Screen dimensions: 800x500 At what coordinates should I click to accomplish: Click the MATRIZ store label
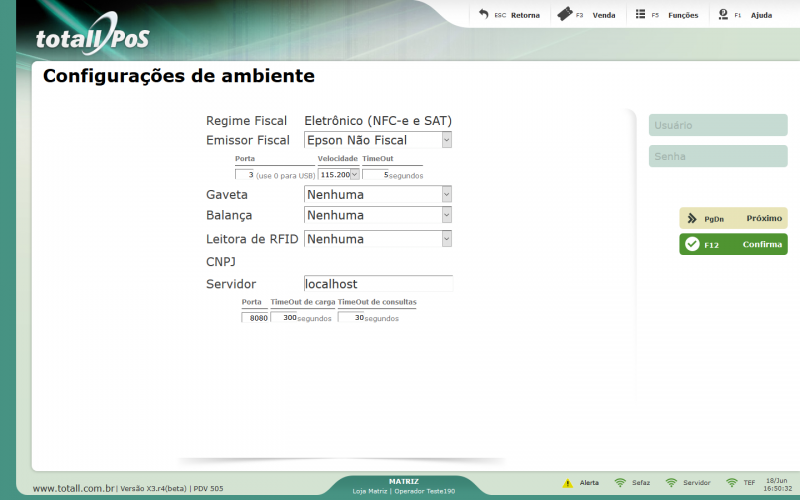(x=404, y=482)
